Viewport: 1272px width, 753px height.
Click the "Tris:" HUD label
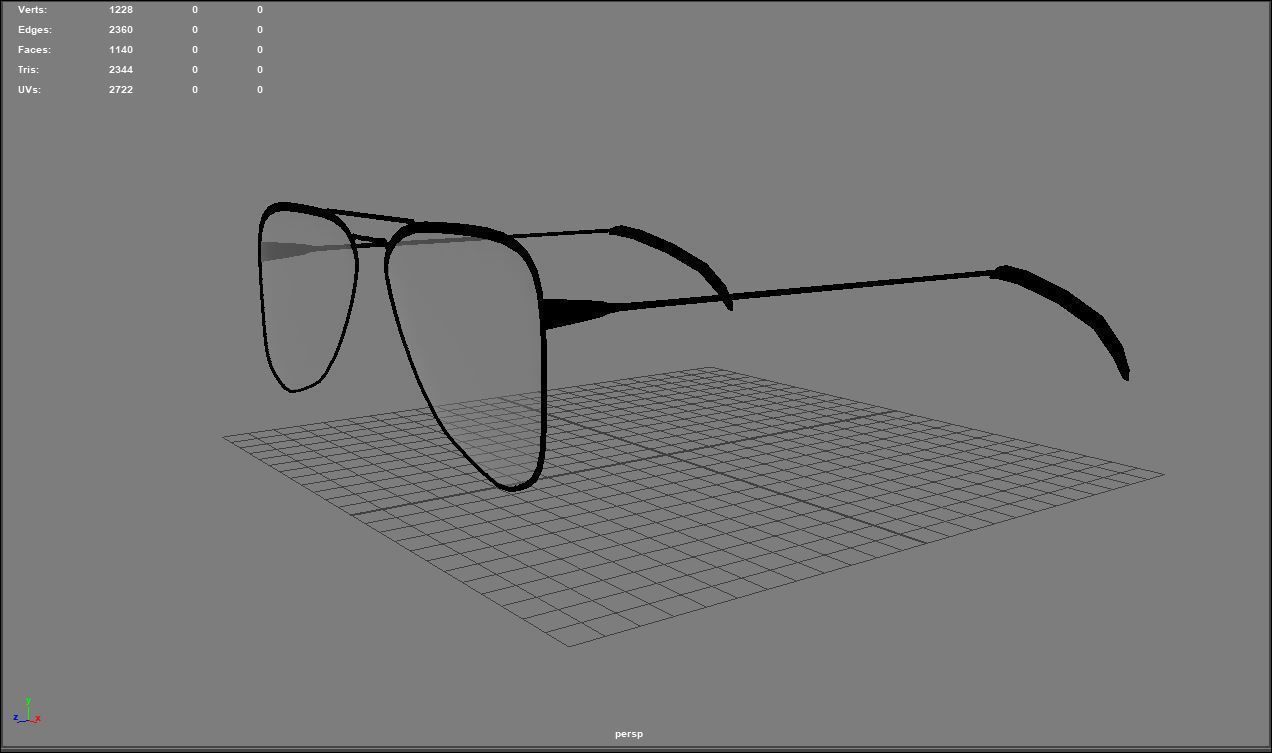click(28, 69)
